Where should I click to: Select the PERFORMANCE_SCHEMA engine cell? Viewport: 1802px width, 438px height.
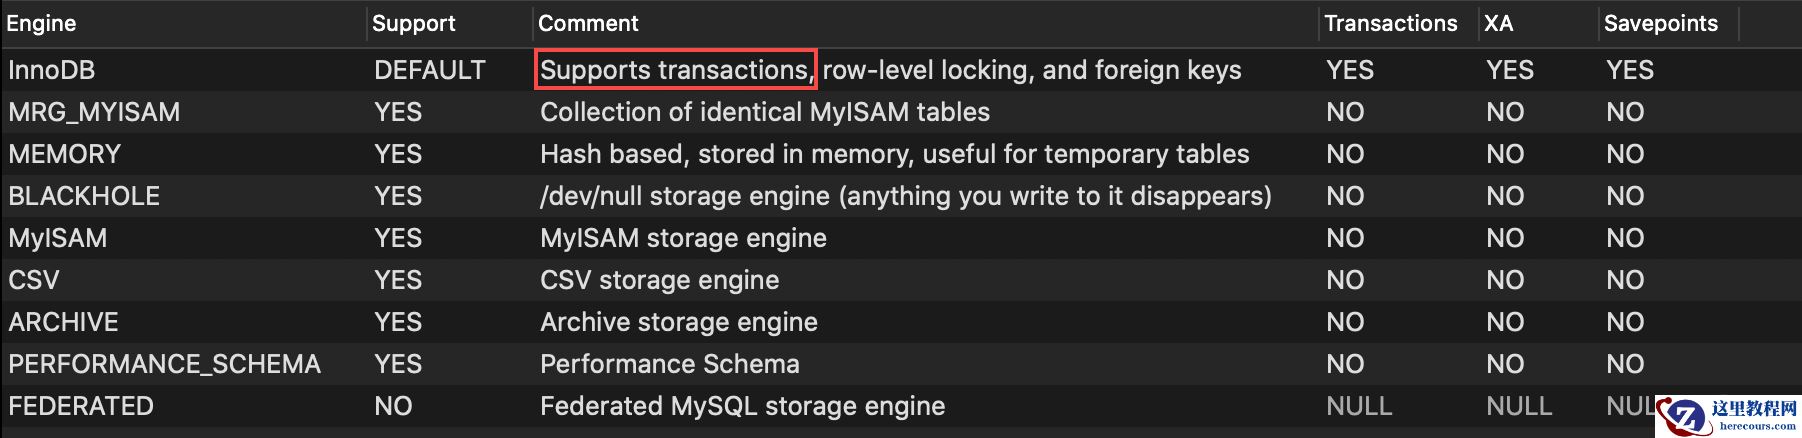[164, 364]
